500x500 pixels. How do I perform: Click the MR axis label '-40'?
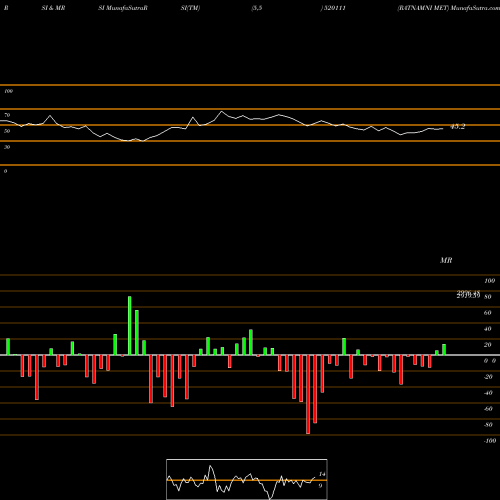(x=488, y=393)
